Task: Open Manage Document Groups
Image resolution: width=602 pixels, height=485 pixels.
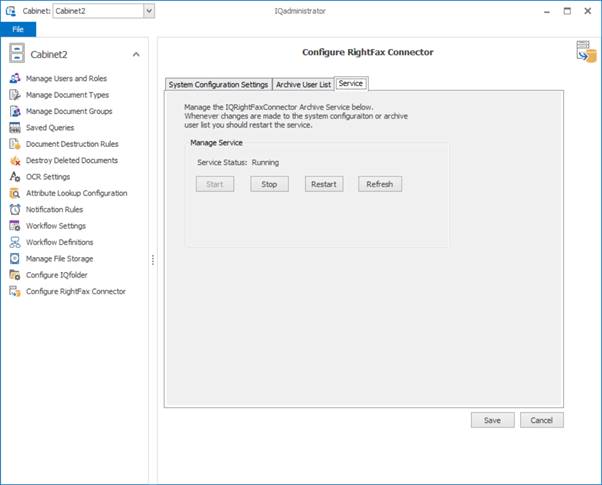Action: pos(69,111)
